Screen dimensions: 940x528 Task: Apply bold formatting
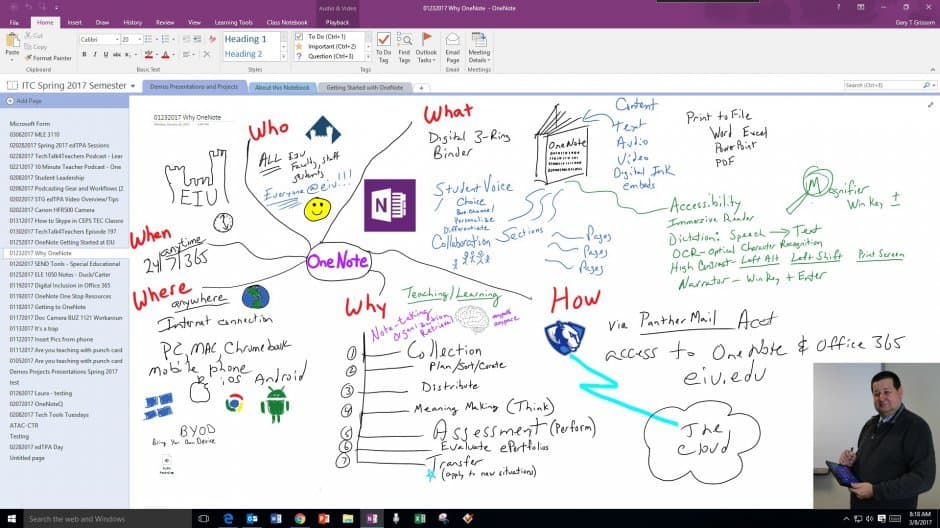coord(84,55)
